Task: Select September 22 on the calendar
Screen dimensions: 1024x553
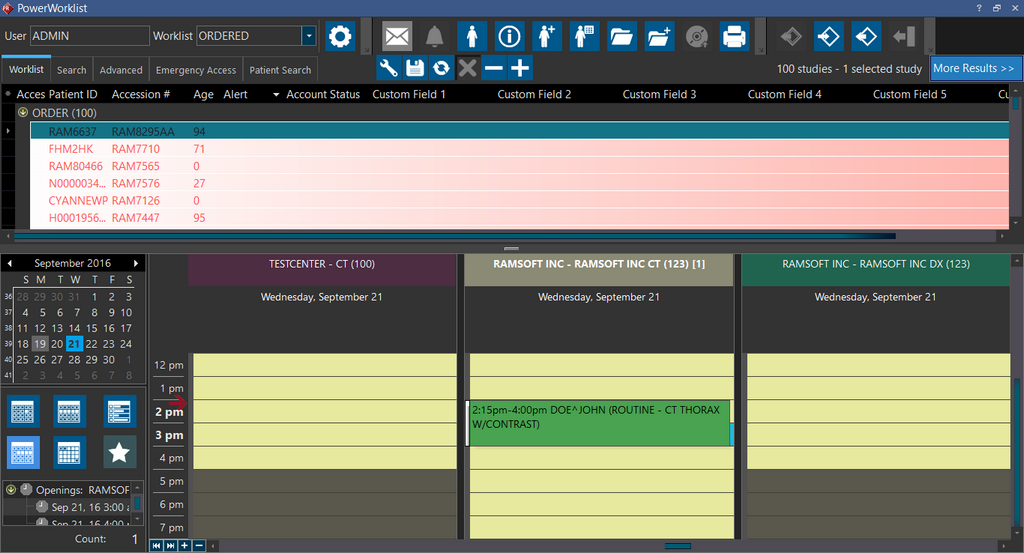Action: click(91, 344)
